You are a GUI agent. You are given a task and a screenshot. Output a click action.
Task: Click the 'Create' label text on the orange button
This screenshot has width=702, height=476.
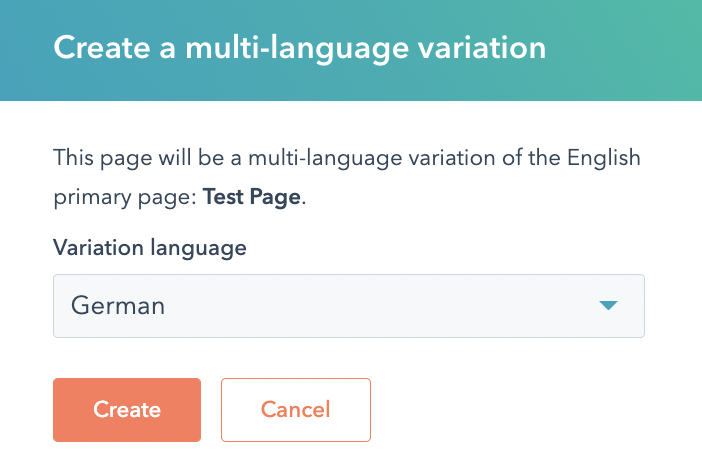[x=127, y=410]
